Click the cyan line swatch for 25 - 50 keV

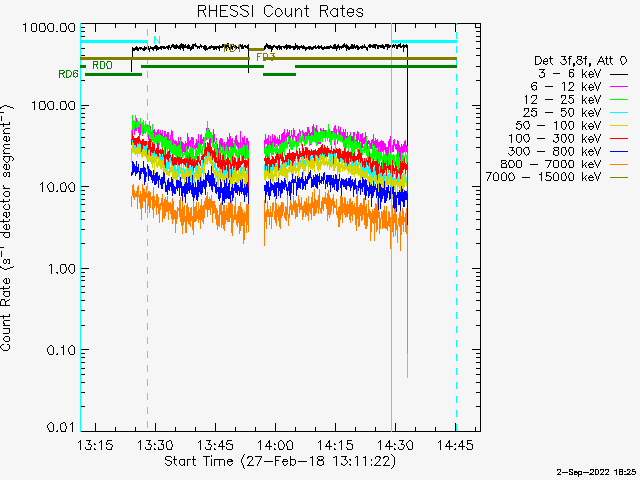click(x=619, y=113)
